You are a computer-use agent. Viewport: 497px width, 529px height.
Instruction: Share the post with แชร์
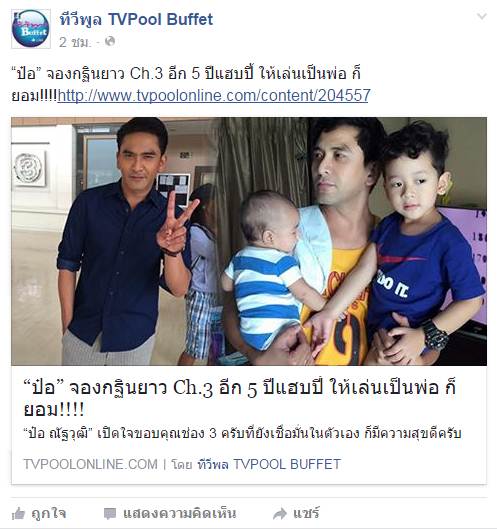306,514
